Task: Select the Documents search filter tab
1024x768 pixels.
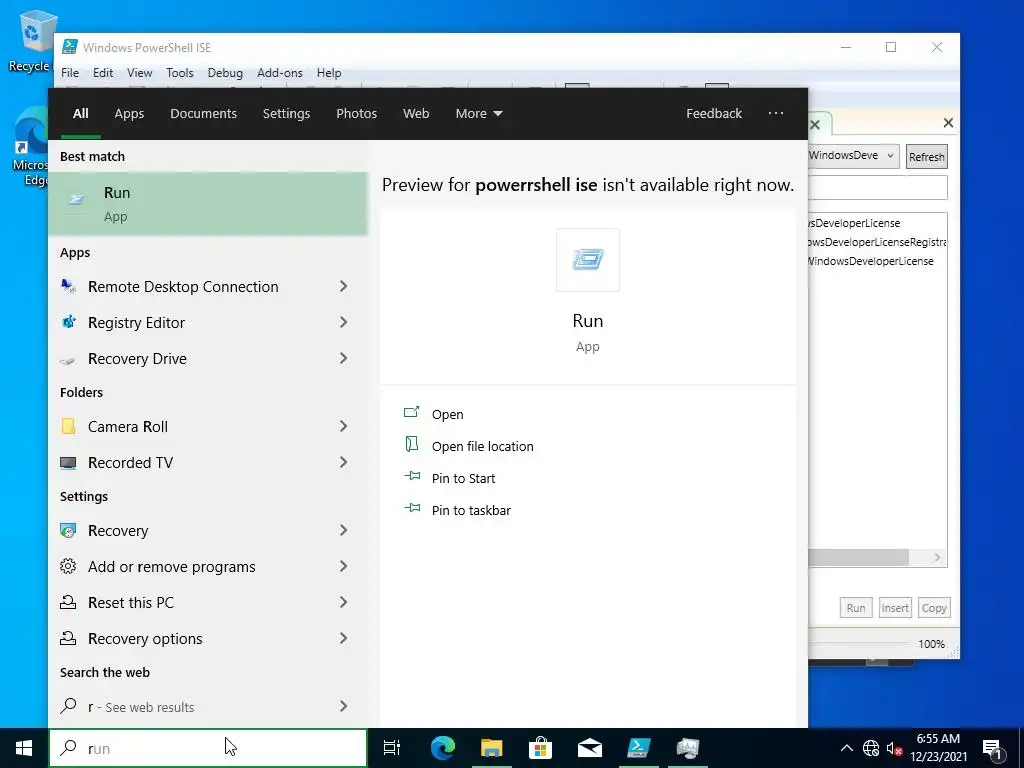Action: (203, 114)
